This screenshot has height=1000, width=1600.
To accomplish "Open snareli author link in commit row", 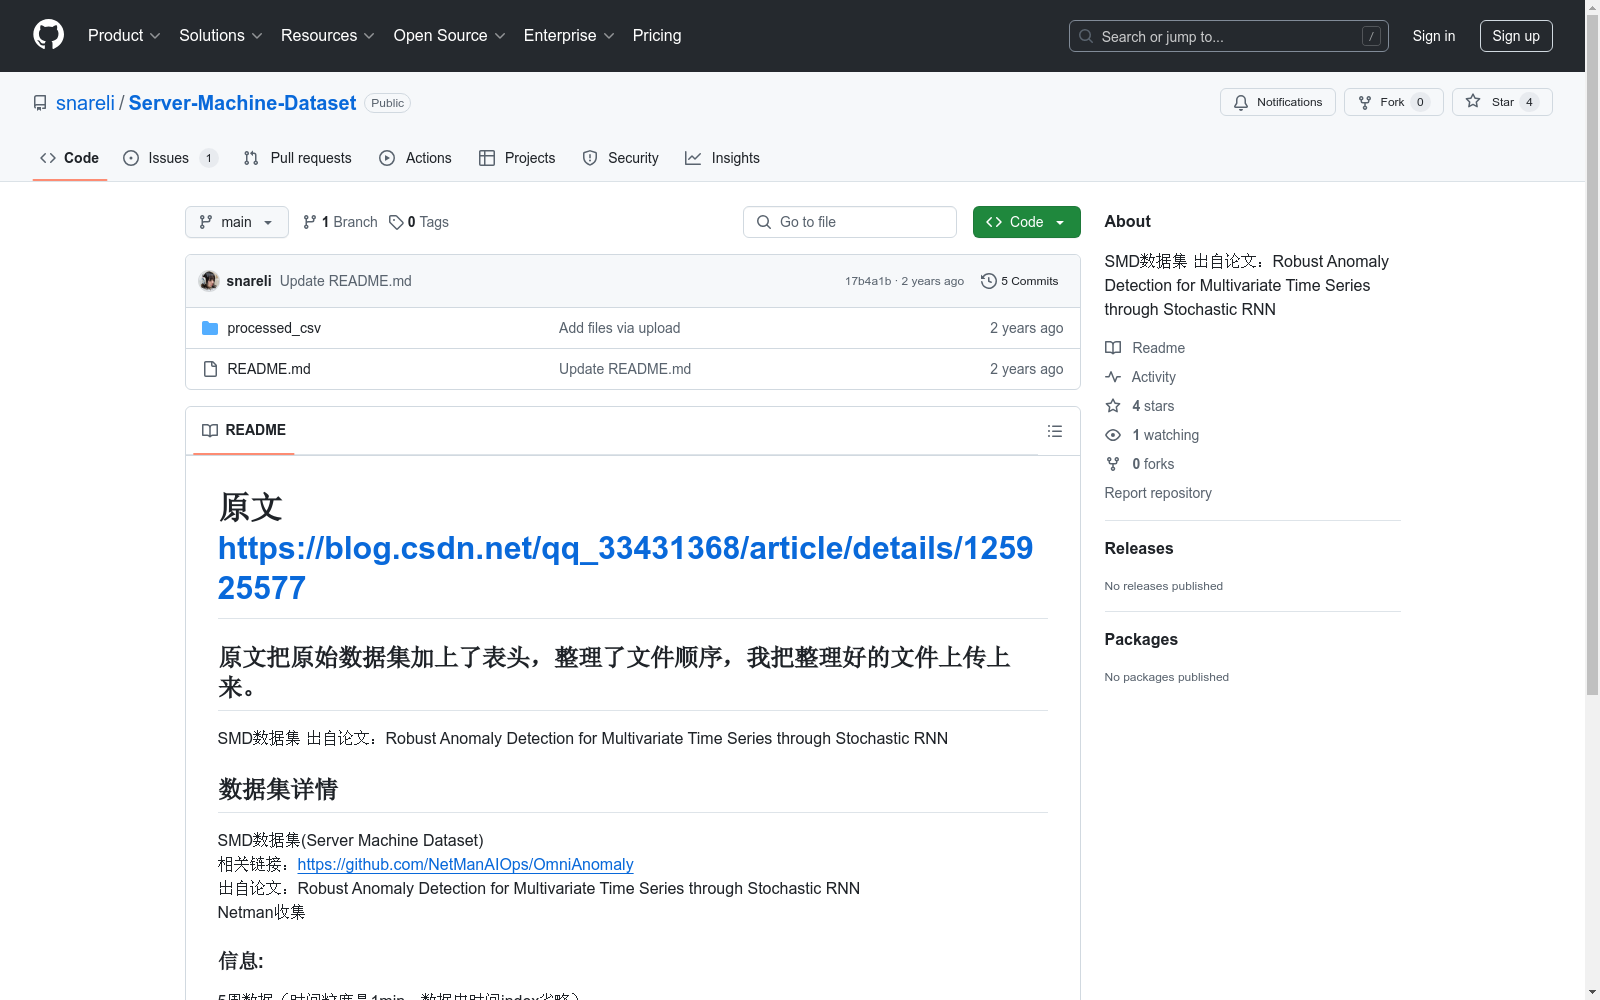I will (249, 281).
